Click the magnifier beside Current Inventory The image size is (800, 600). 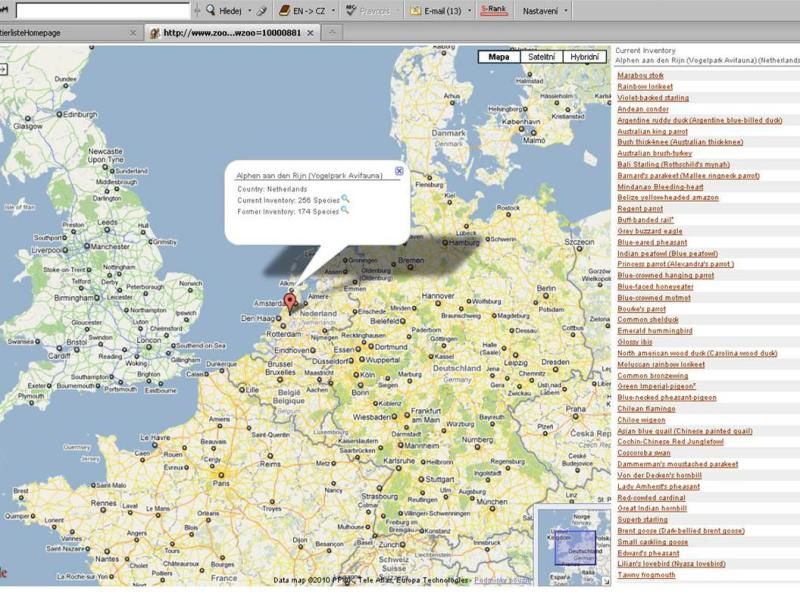tap(345, 198)
